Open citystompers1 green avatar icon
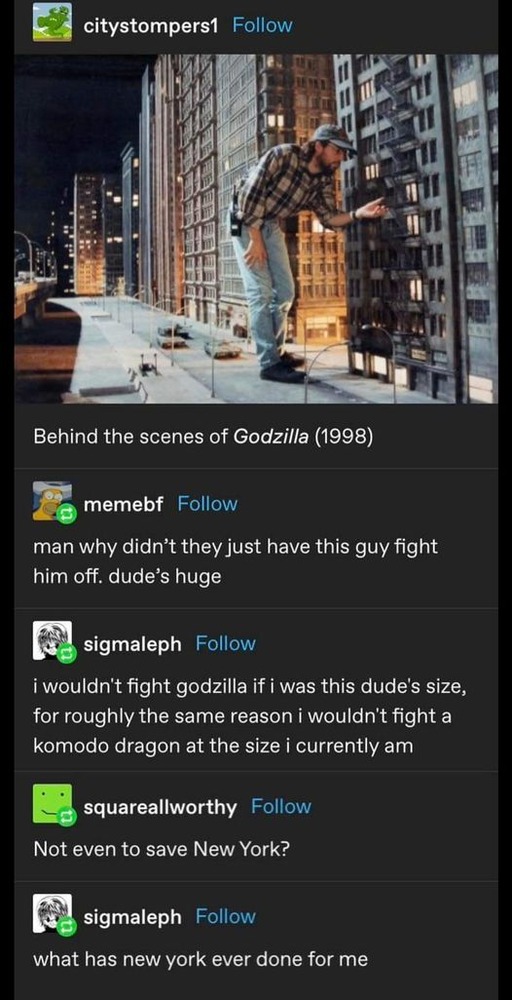512x1000 pixels. [52, 22]
